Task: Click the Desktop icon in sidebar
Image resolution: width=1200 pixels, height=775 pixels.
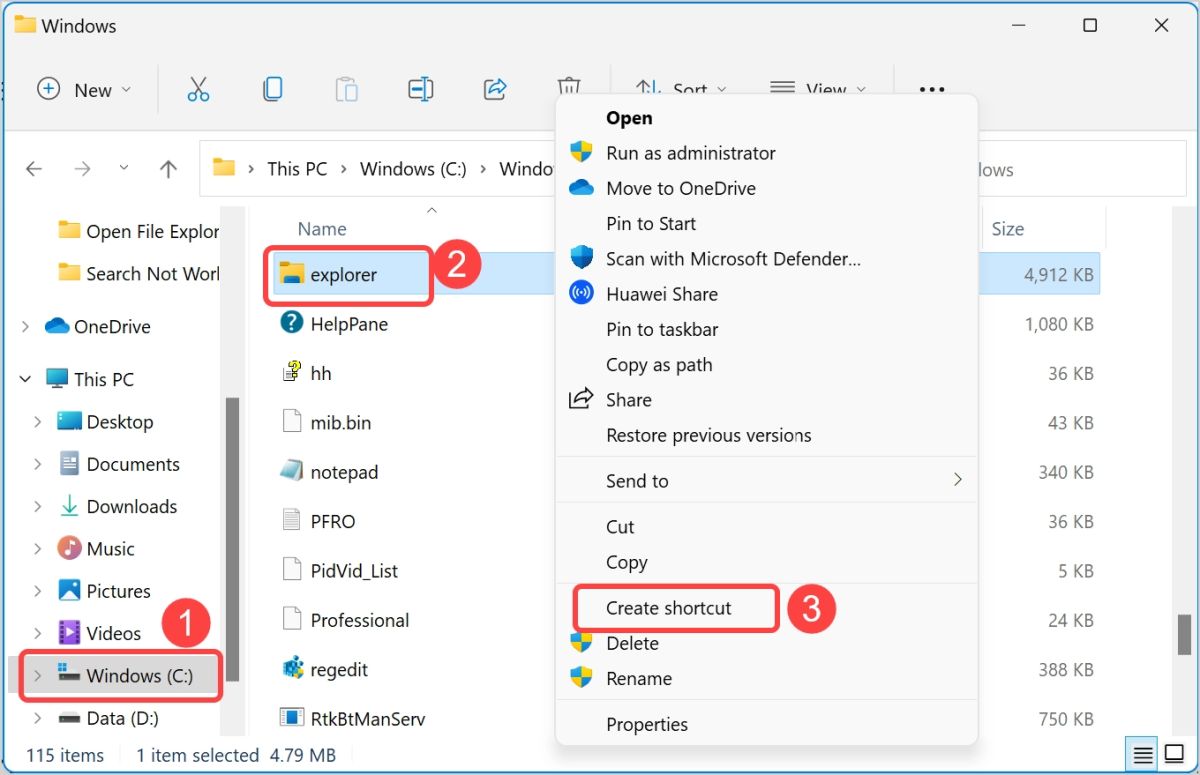Action: click(x=69, y=421)
